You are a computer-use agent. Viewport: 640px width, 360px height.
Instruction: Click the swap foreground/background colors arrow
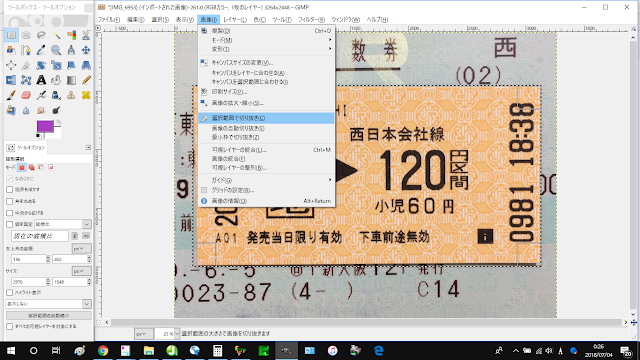click(x=58, y=122)
